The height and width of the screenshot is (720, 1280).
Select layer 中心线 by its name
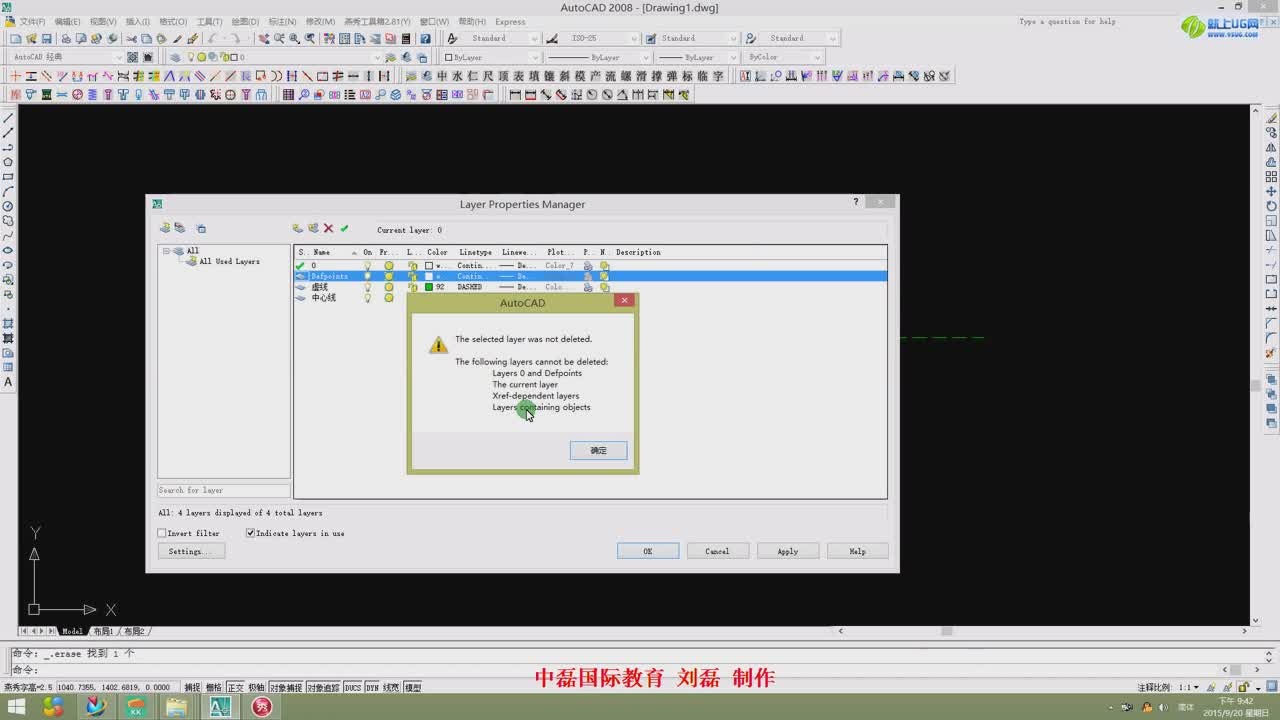pos(324,298)
